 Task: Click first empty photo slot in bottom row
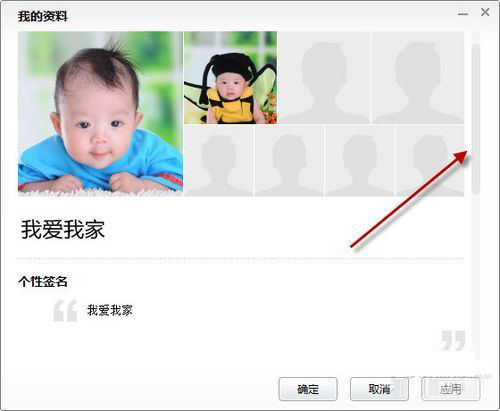point(219,160)
